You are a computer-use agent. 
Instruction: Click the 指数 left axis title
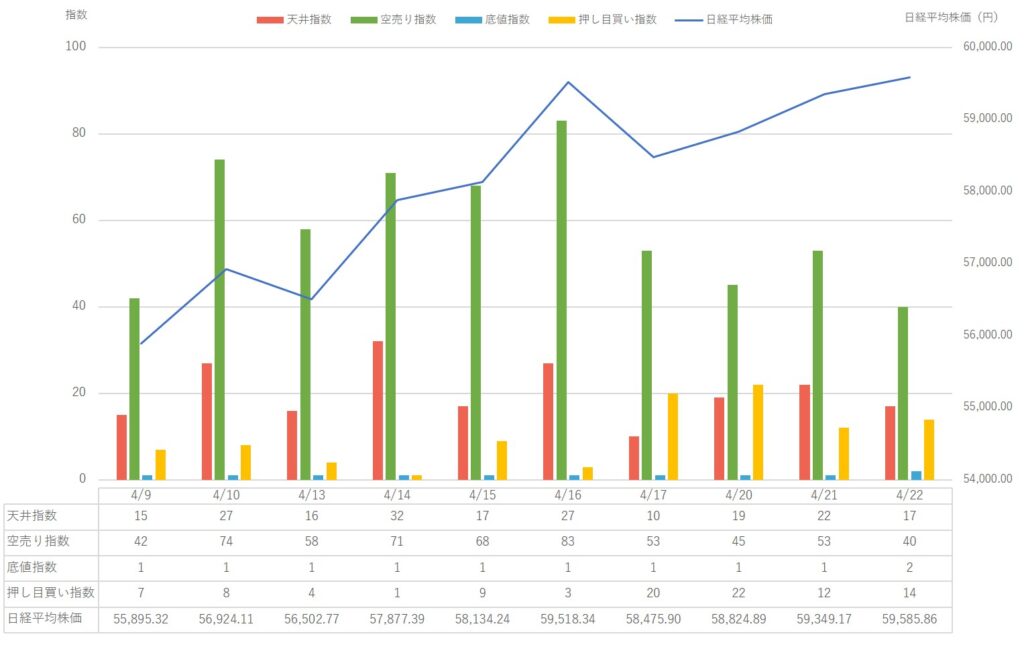(x=76, y=15)
